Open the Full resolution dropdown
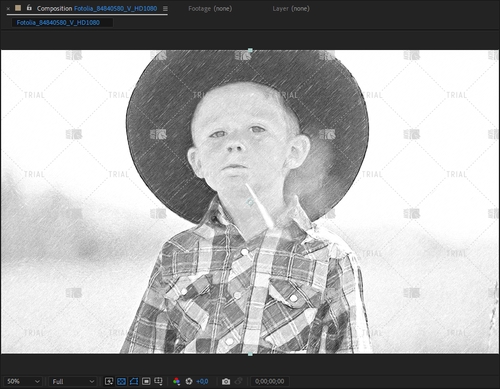Viewport: 500px width, 389px height. [73, 381]
